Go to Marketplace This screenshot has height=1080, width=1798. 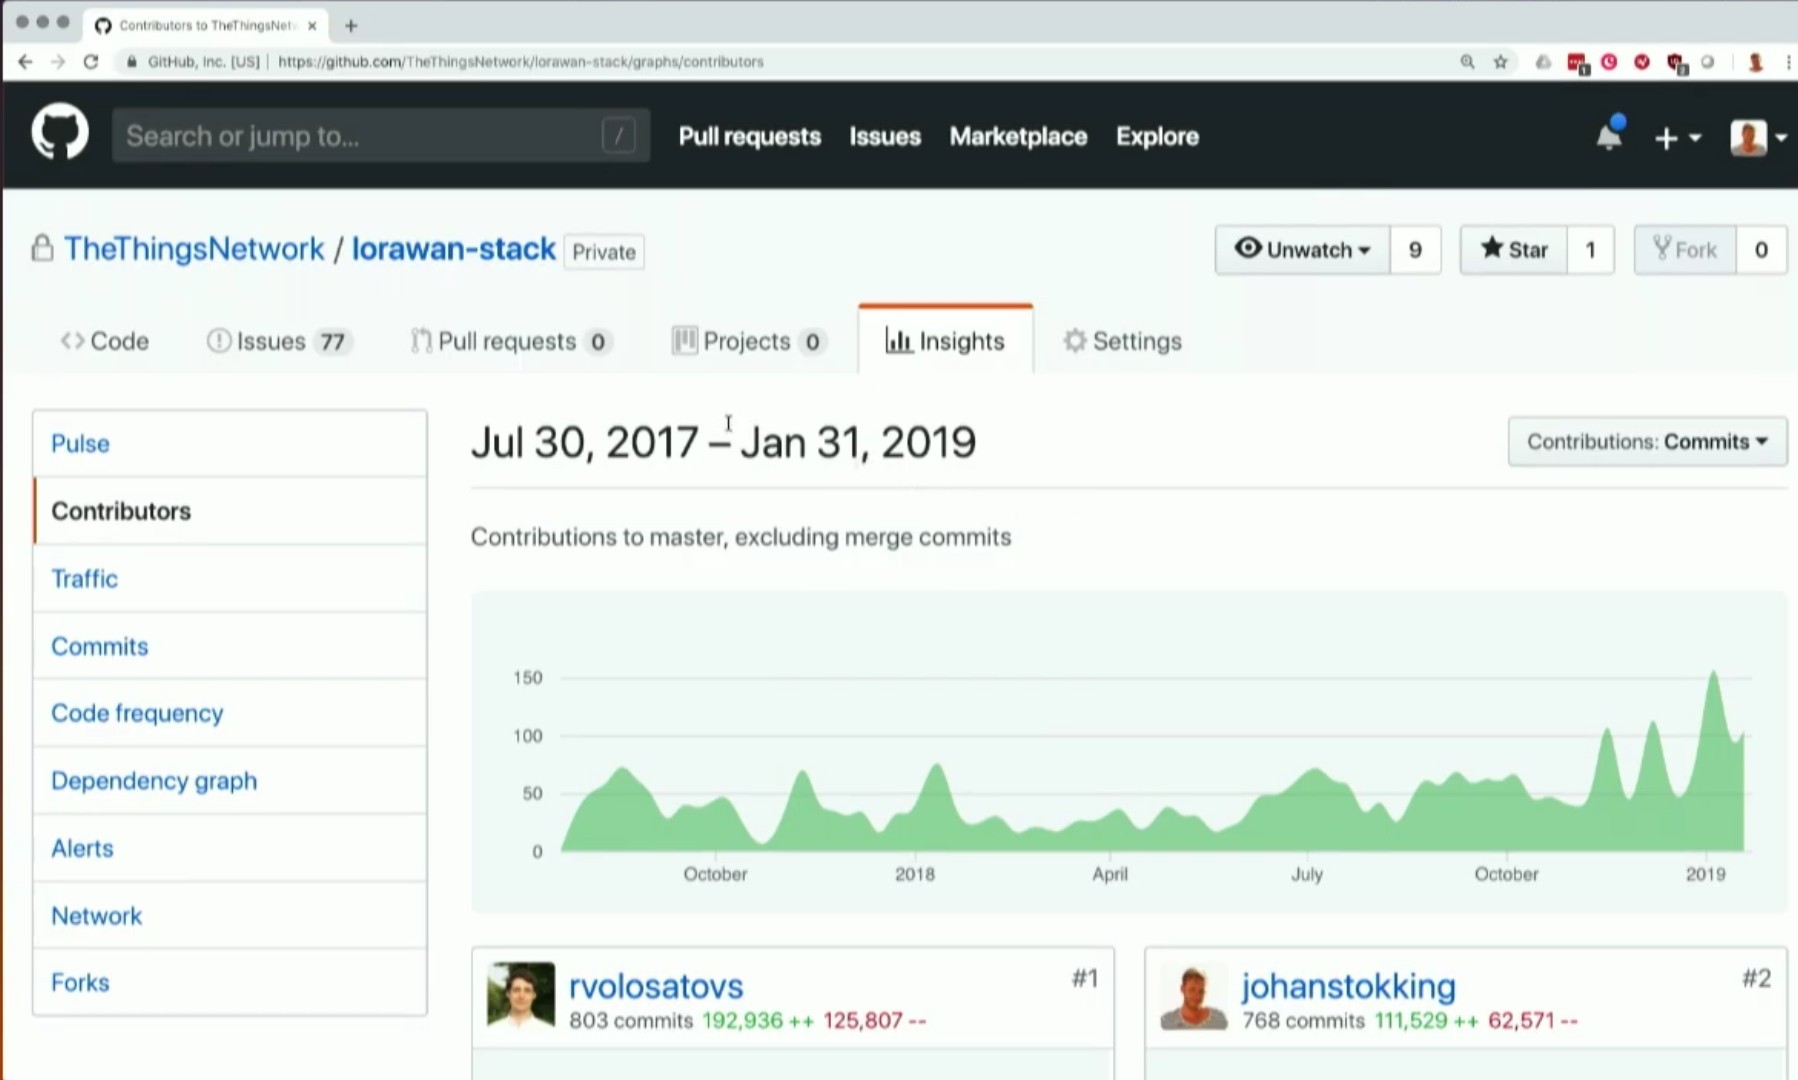[1018, 136]
